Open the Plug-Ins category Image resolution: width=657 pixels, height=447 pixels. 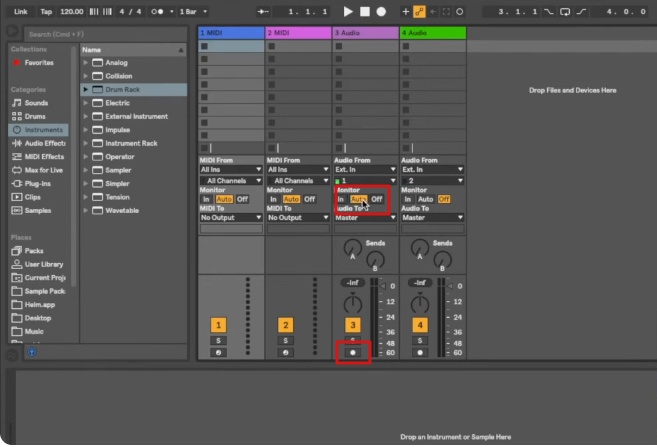pyautogui.click(x=31, y=183)
